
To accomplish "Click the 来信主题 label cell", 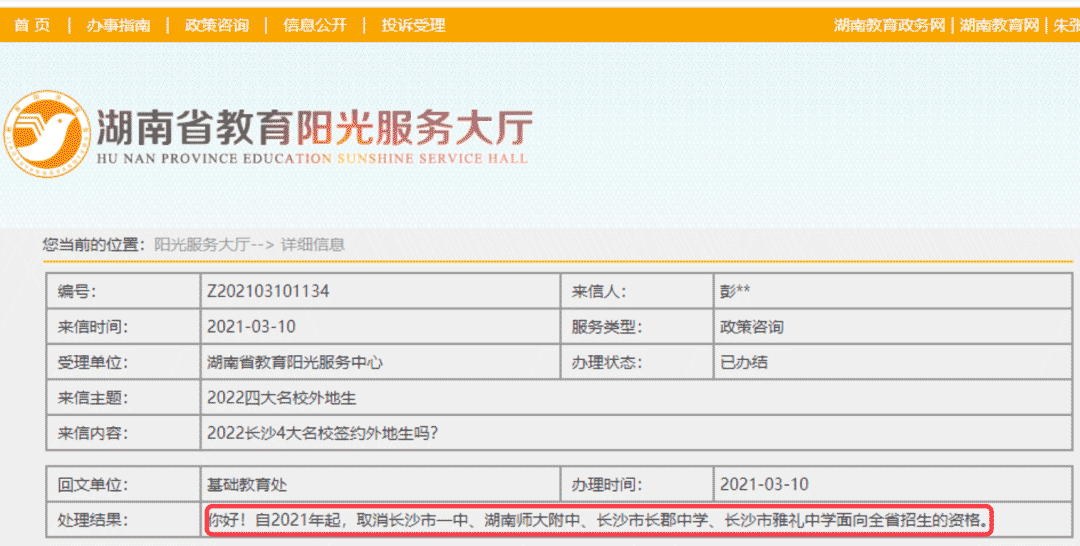I will click(x=124, y=397).
